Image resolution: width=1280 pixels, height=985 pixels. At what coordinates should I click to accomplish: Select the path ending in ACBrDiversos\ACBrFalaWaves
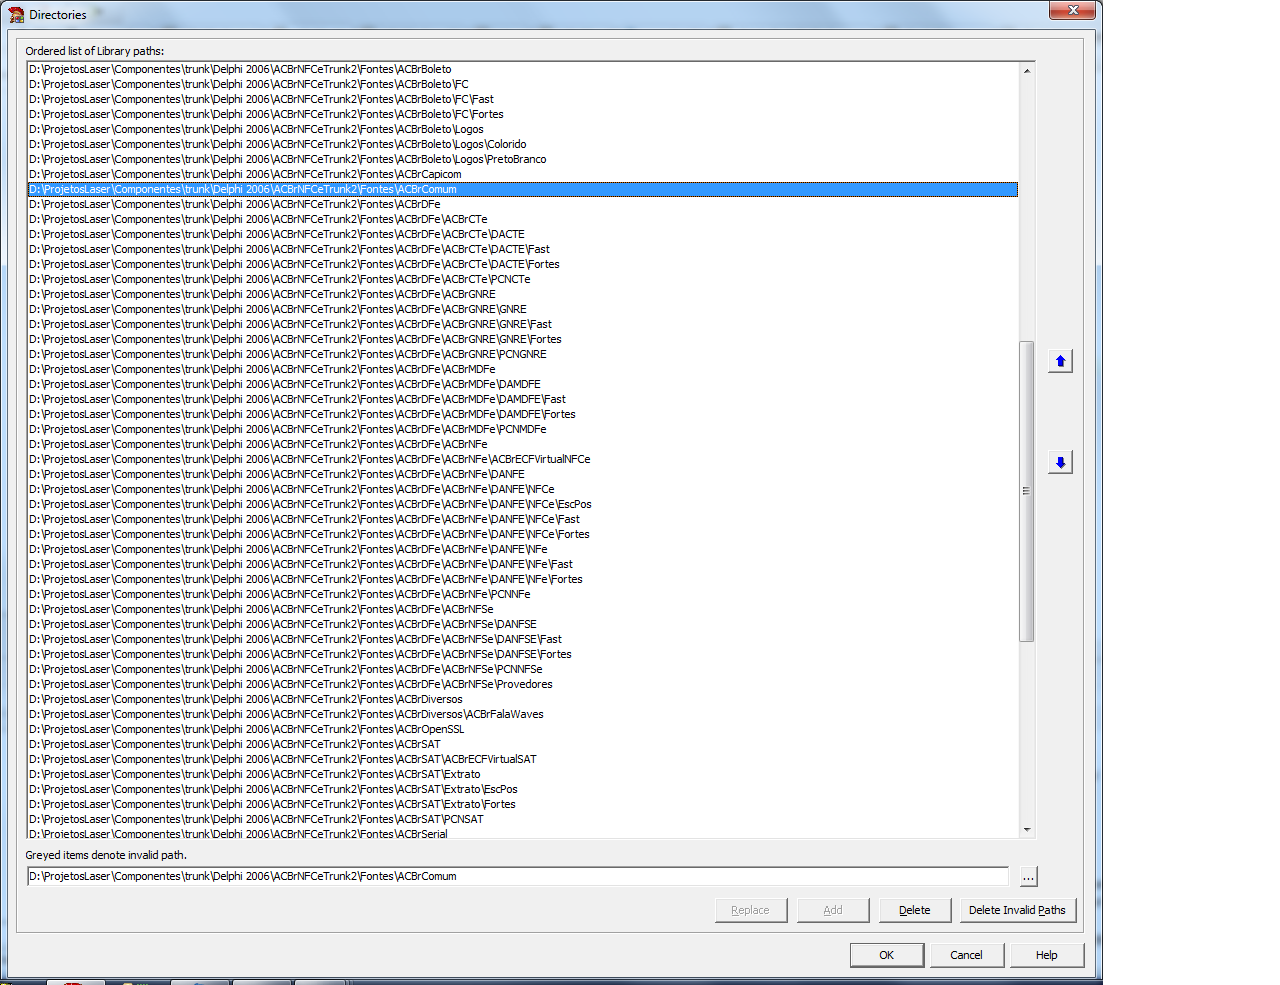(523, 714)
